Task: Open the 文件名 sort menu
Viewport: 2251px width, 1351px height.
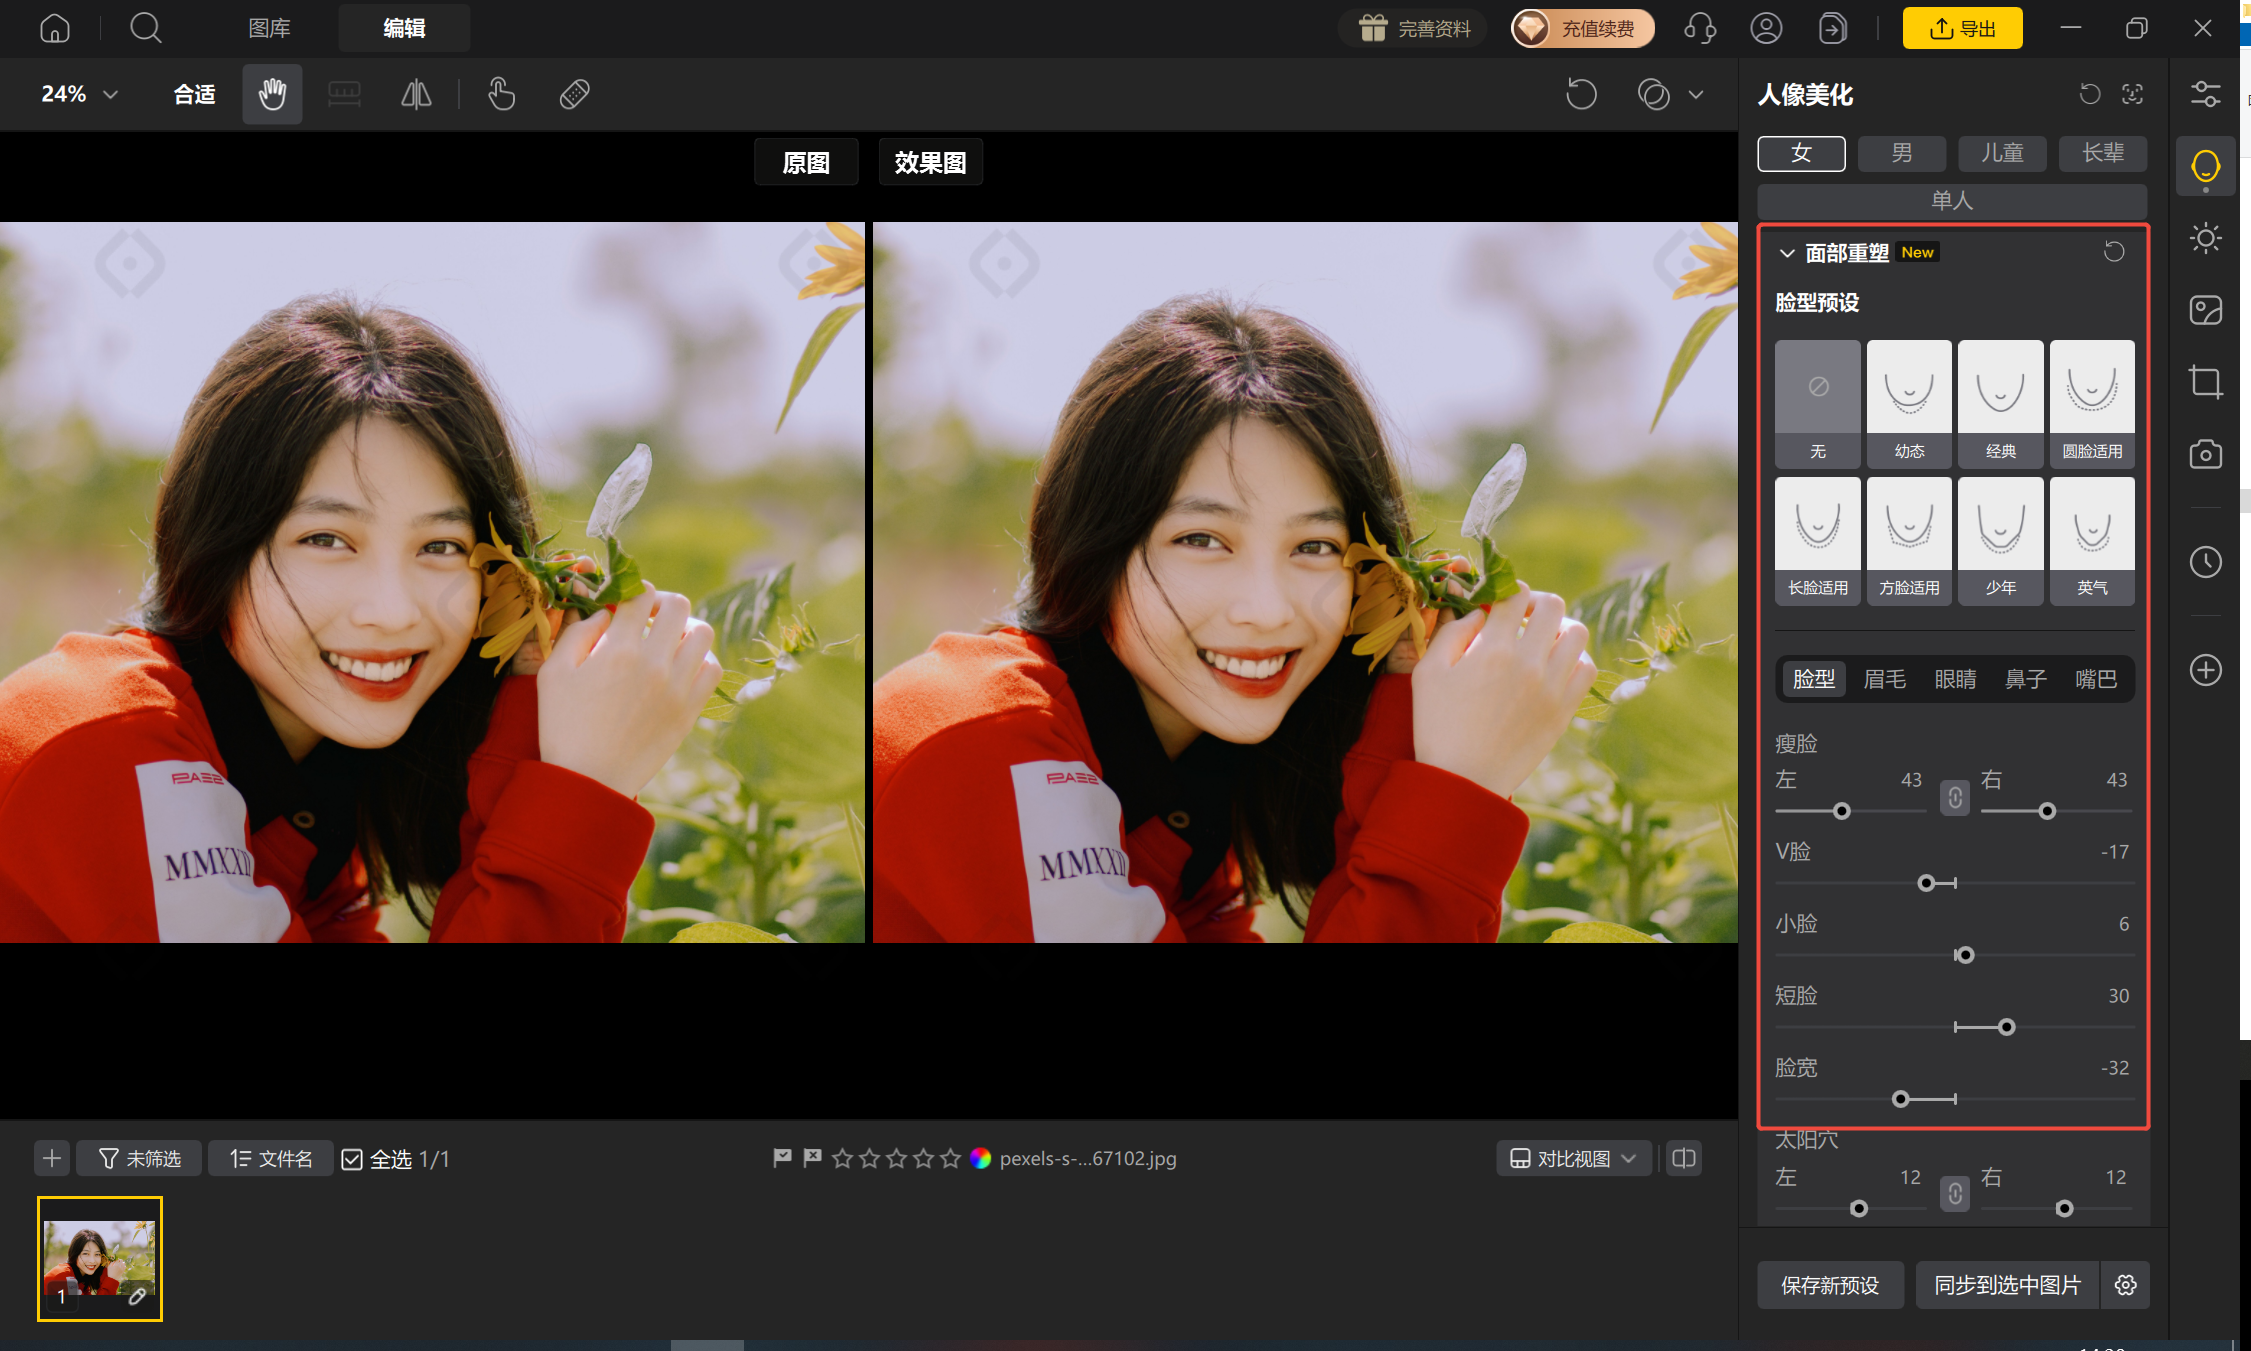Action: 271,1158
